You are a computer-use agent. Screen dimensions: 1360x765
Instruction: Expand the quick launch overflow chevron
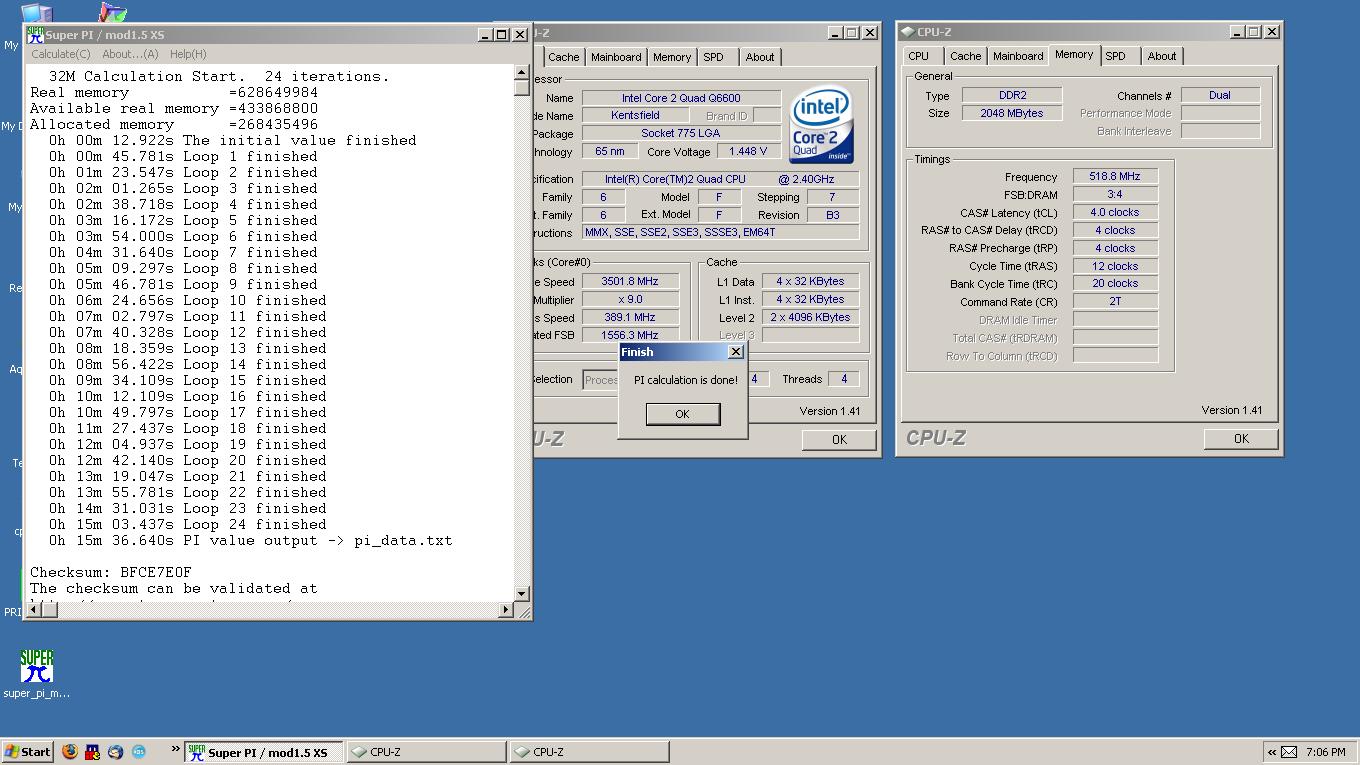pyautogui.click(x=175, y=748)
